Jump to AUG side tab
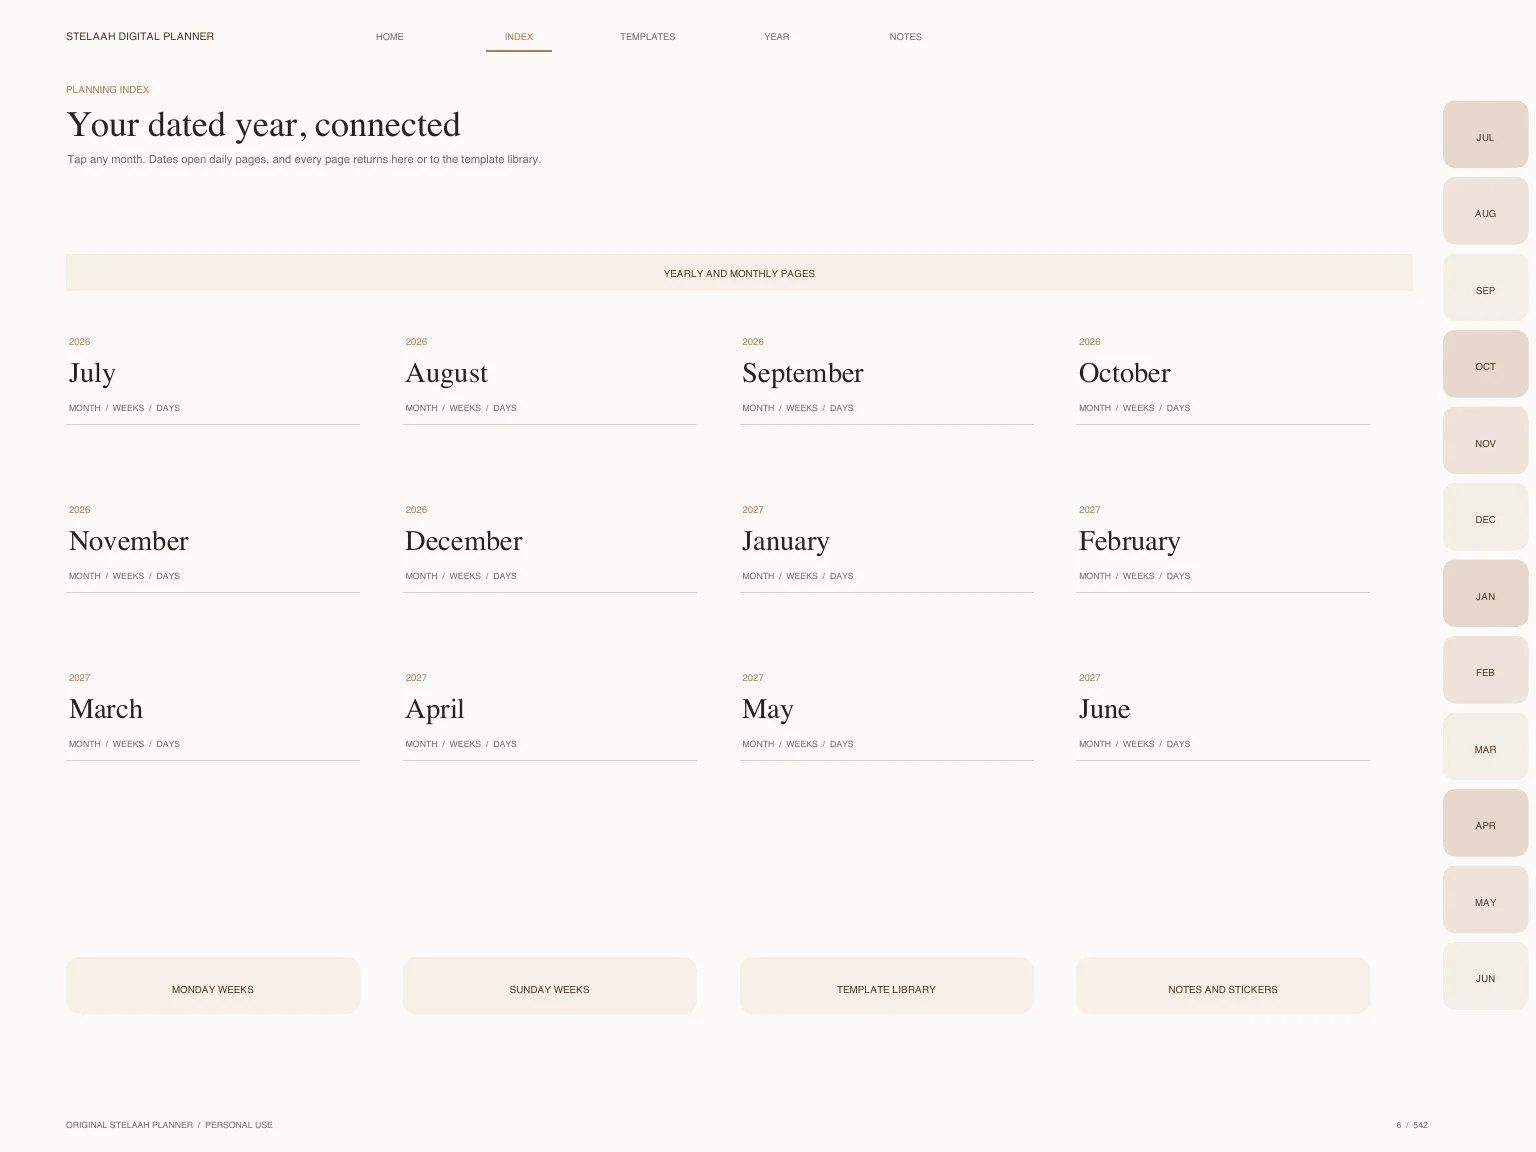Image resolution: width=1536 pixels, height=1152 pixels. pos(1485,211)
